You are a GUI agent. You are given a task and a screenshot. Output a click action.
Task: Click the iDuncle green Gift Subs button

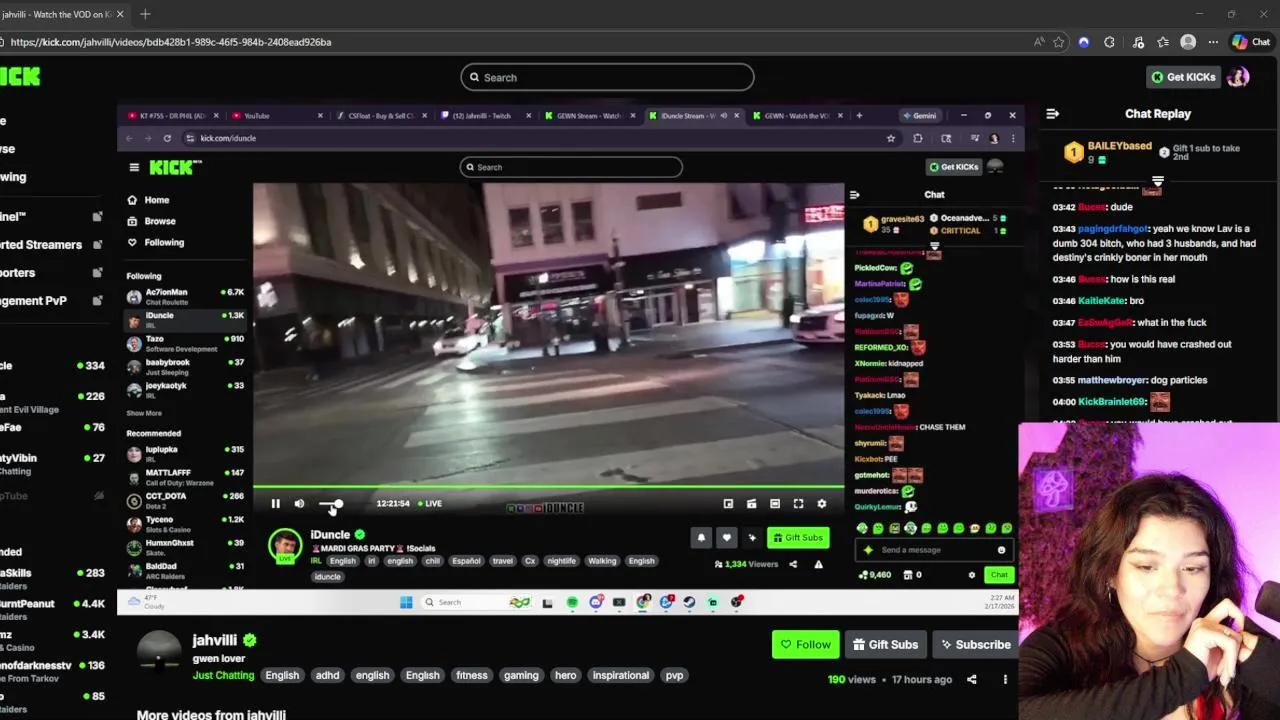coord(798,538)
